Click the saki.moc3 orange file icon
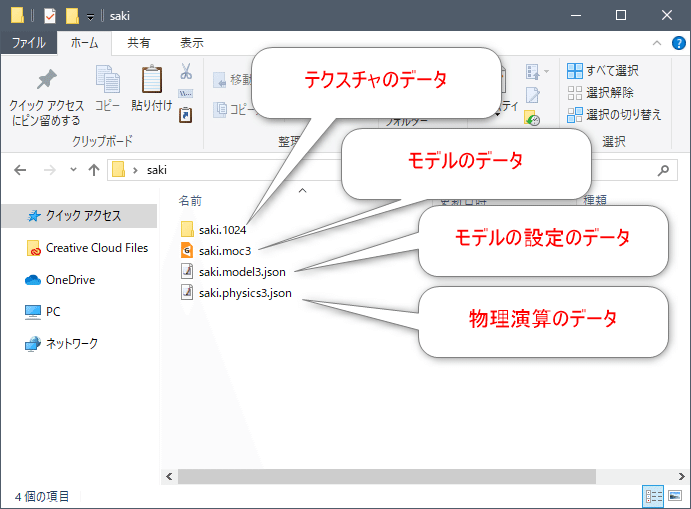 [187, 250]
